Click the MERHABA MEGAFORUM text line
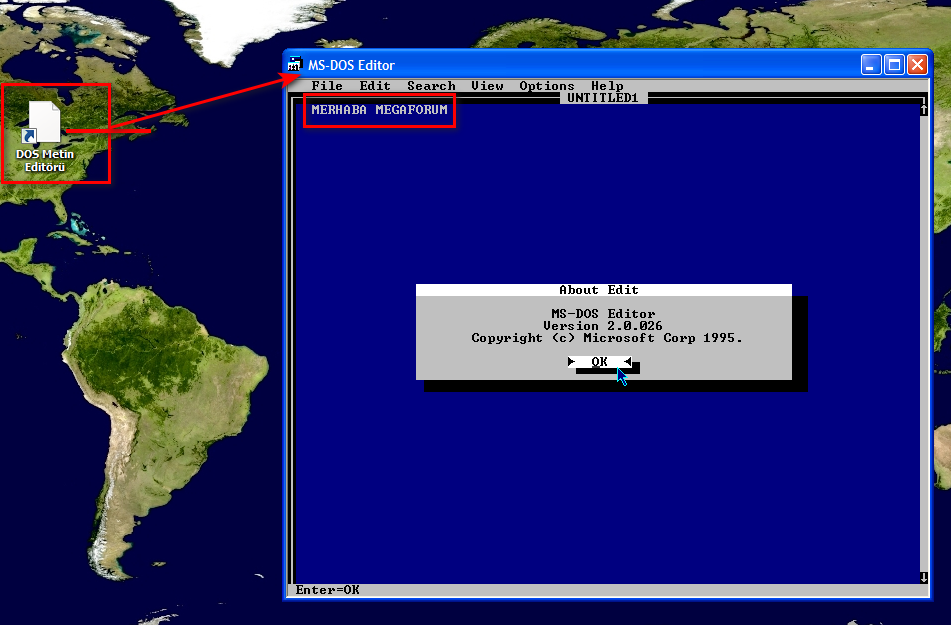951x625 pixels. (379, 110)
